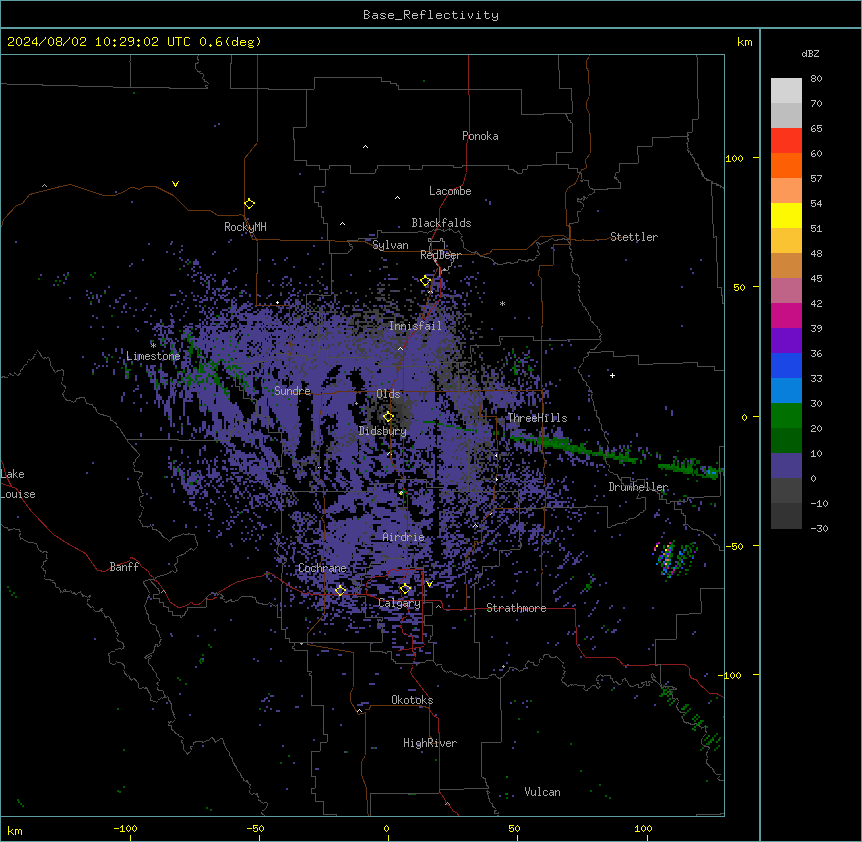Screen dimensions: 862x842
Task: Click the white plus marker north of Drumheller
Action: tap(612, 375)
